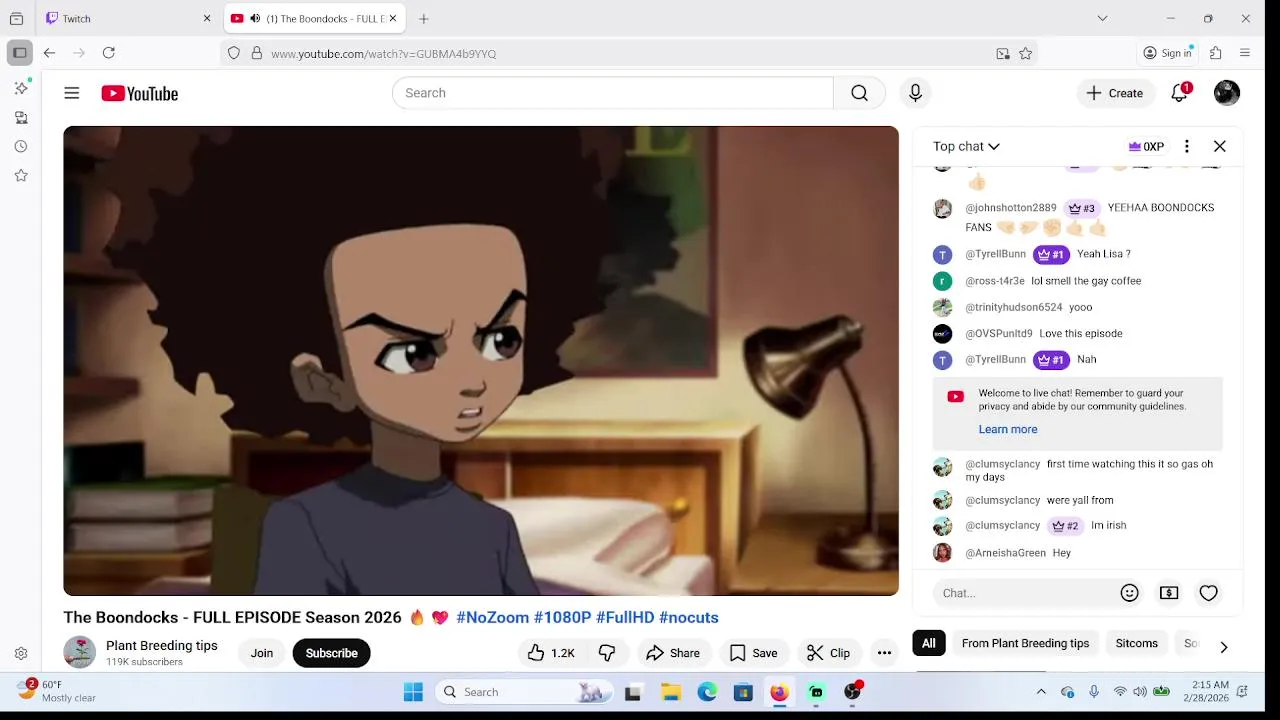Dislike the Boondocks video
Image resolution: width=1280 pixels, height=720 pixels.
tap(607, 653)
